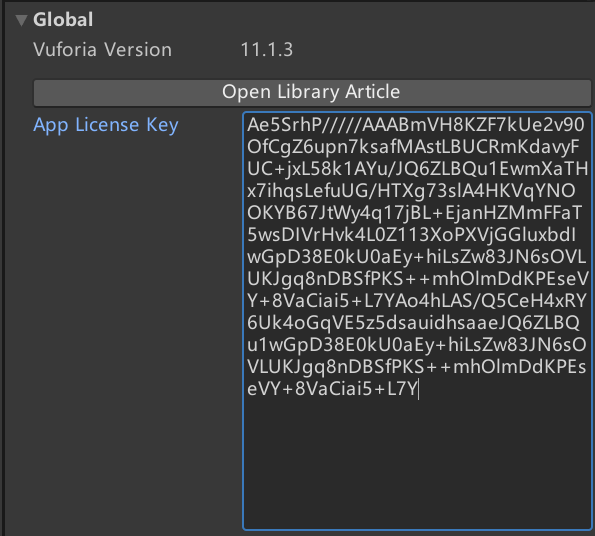This screenshot has width=595, height=536.
Task: Click the Open Library Article button
Action: tap(312, 92)
